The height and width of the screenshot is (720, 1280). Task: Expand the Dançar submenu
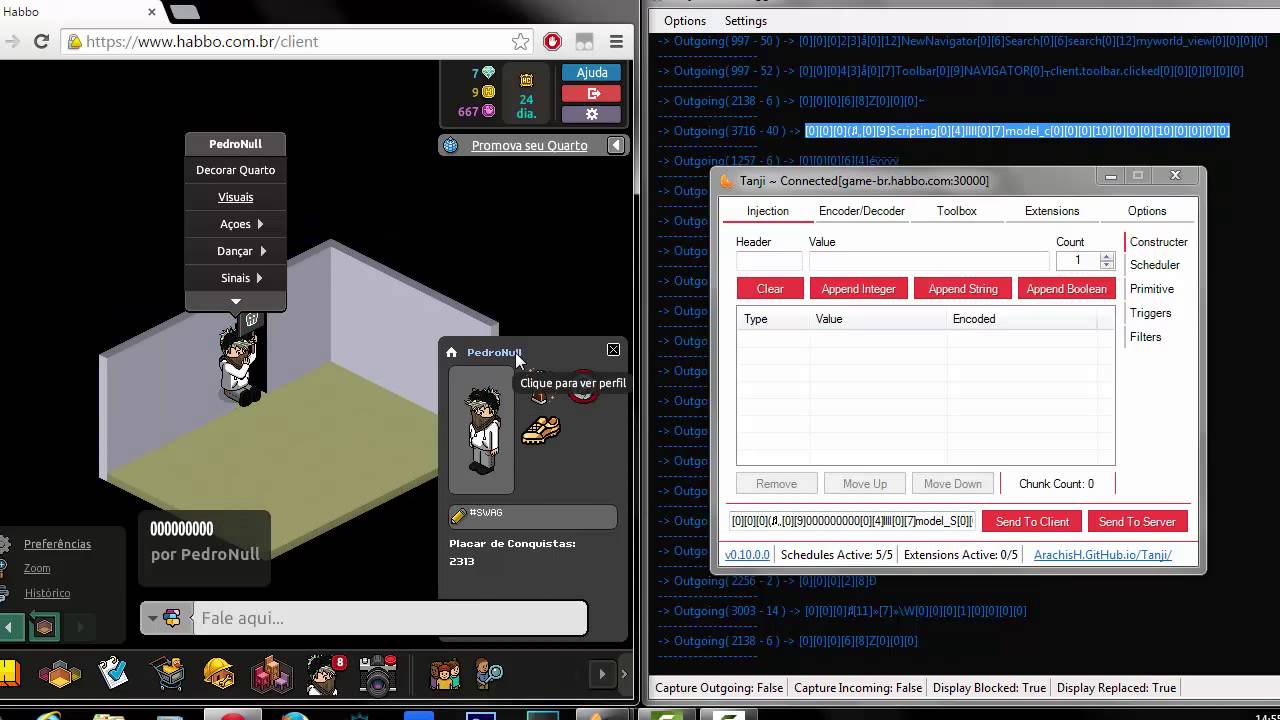click(235, 251)
